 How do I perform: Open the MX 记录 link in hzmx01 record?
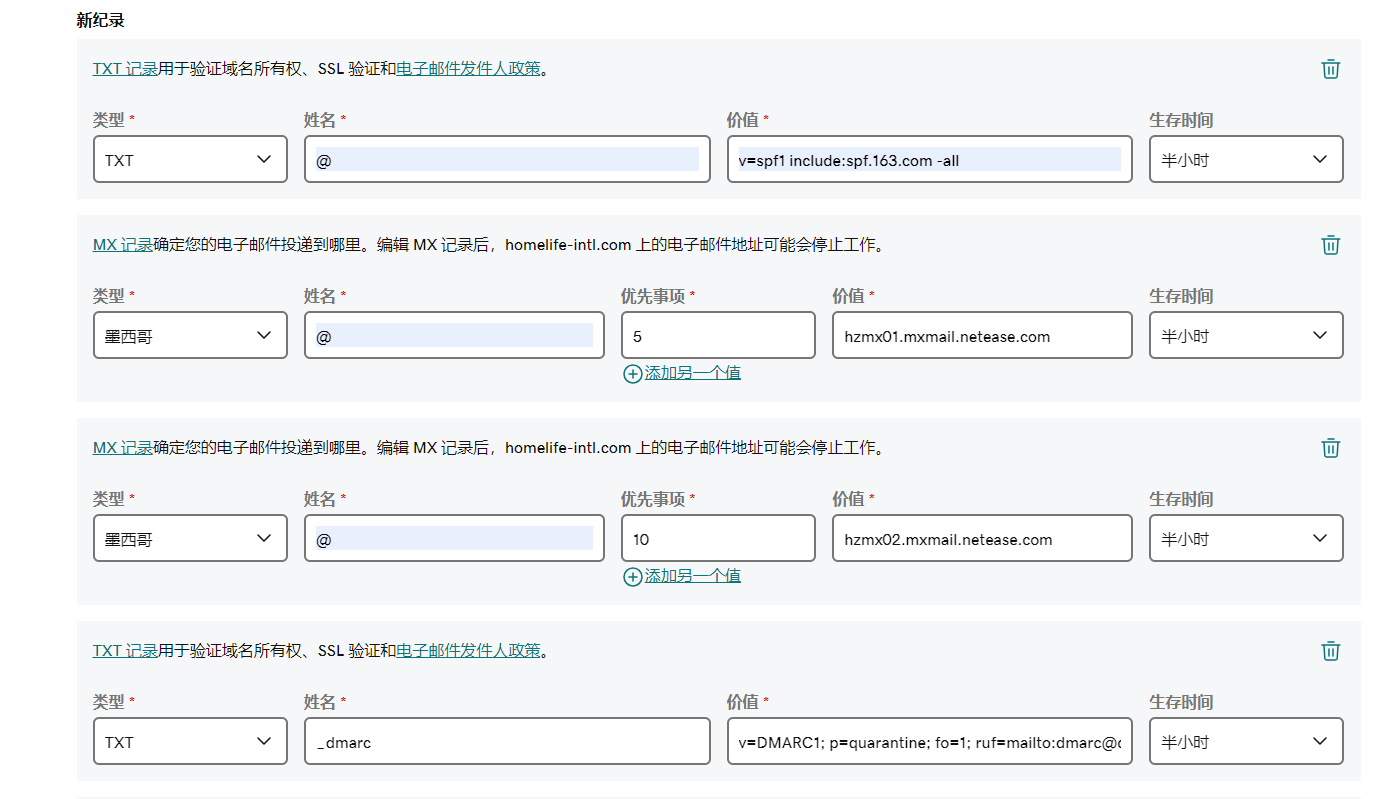(122, 245)
